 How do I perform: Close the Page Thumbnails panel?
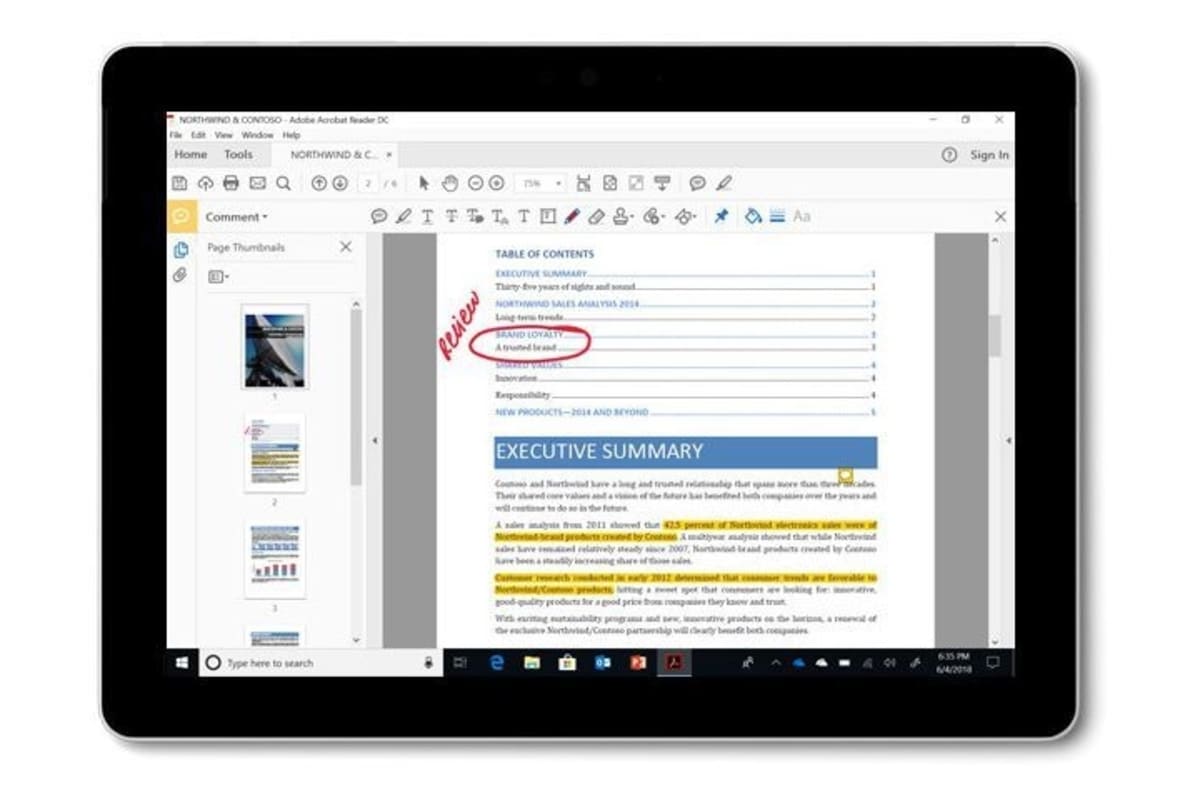[346, 247]
